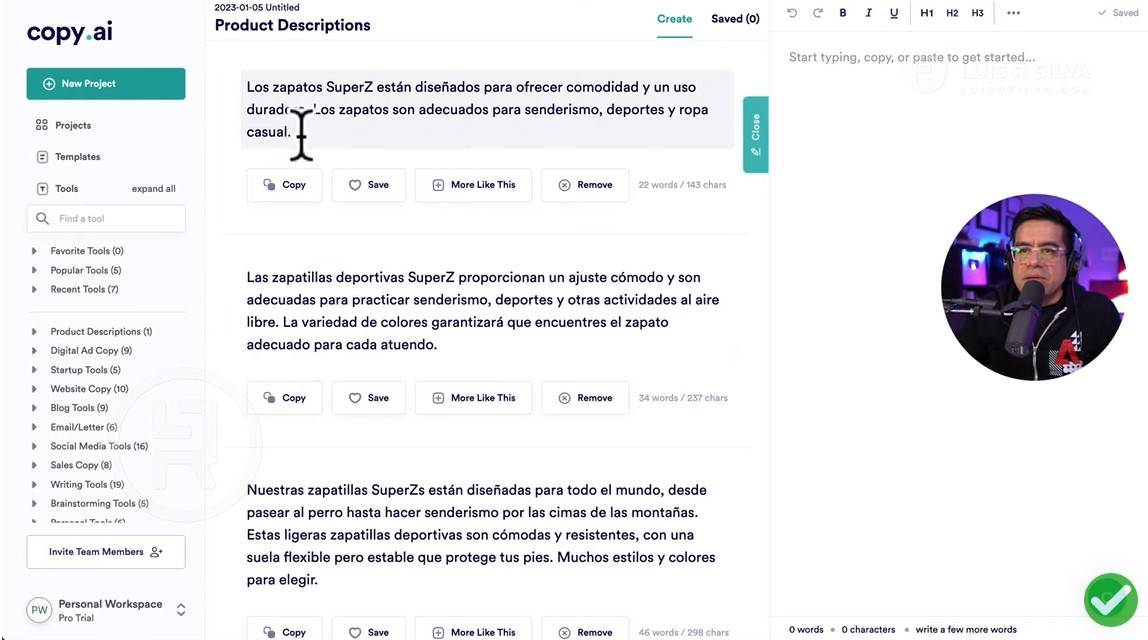1148x640 pixels.
Task: Save the 22-word SuperZ description
Action: 368,185
